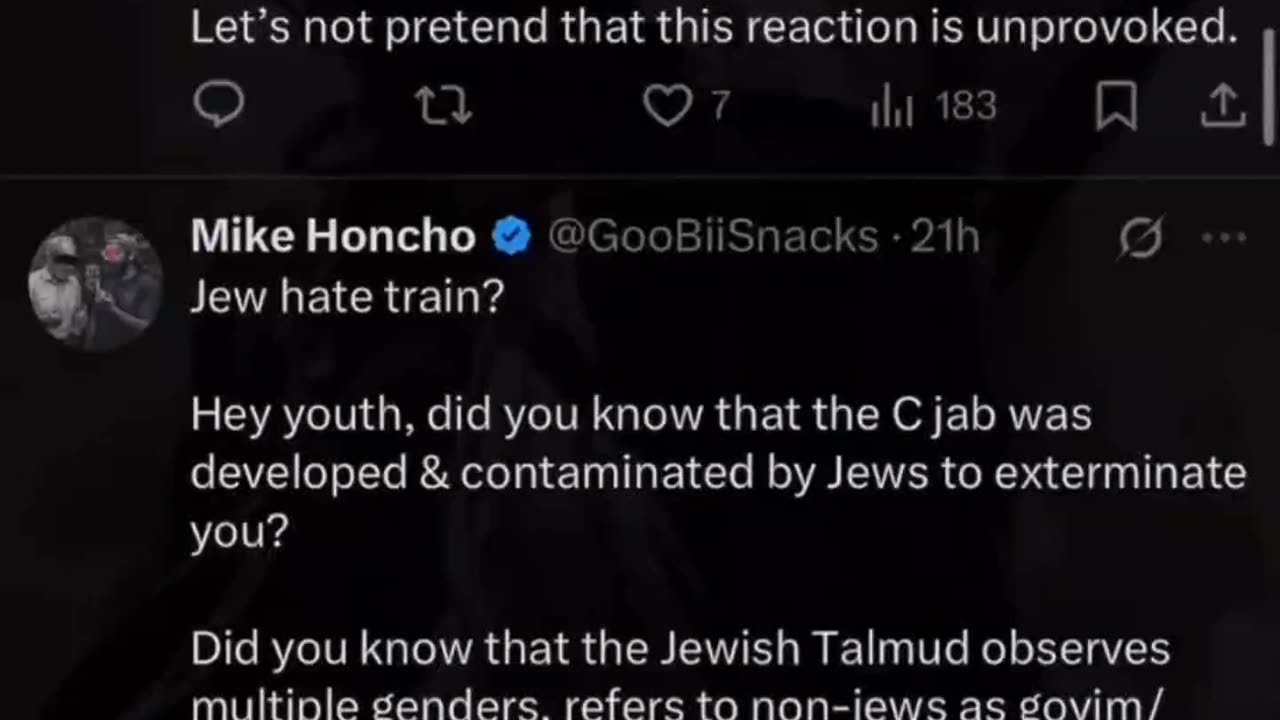Repost the top tweet using retweet icon

click(444, 106)
